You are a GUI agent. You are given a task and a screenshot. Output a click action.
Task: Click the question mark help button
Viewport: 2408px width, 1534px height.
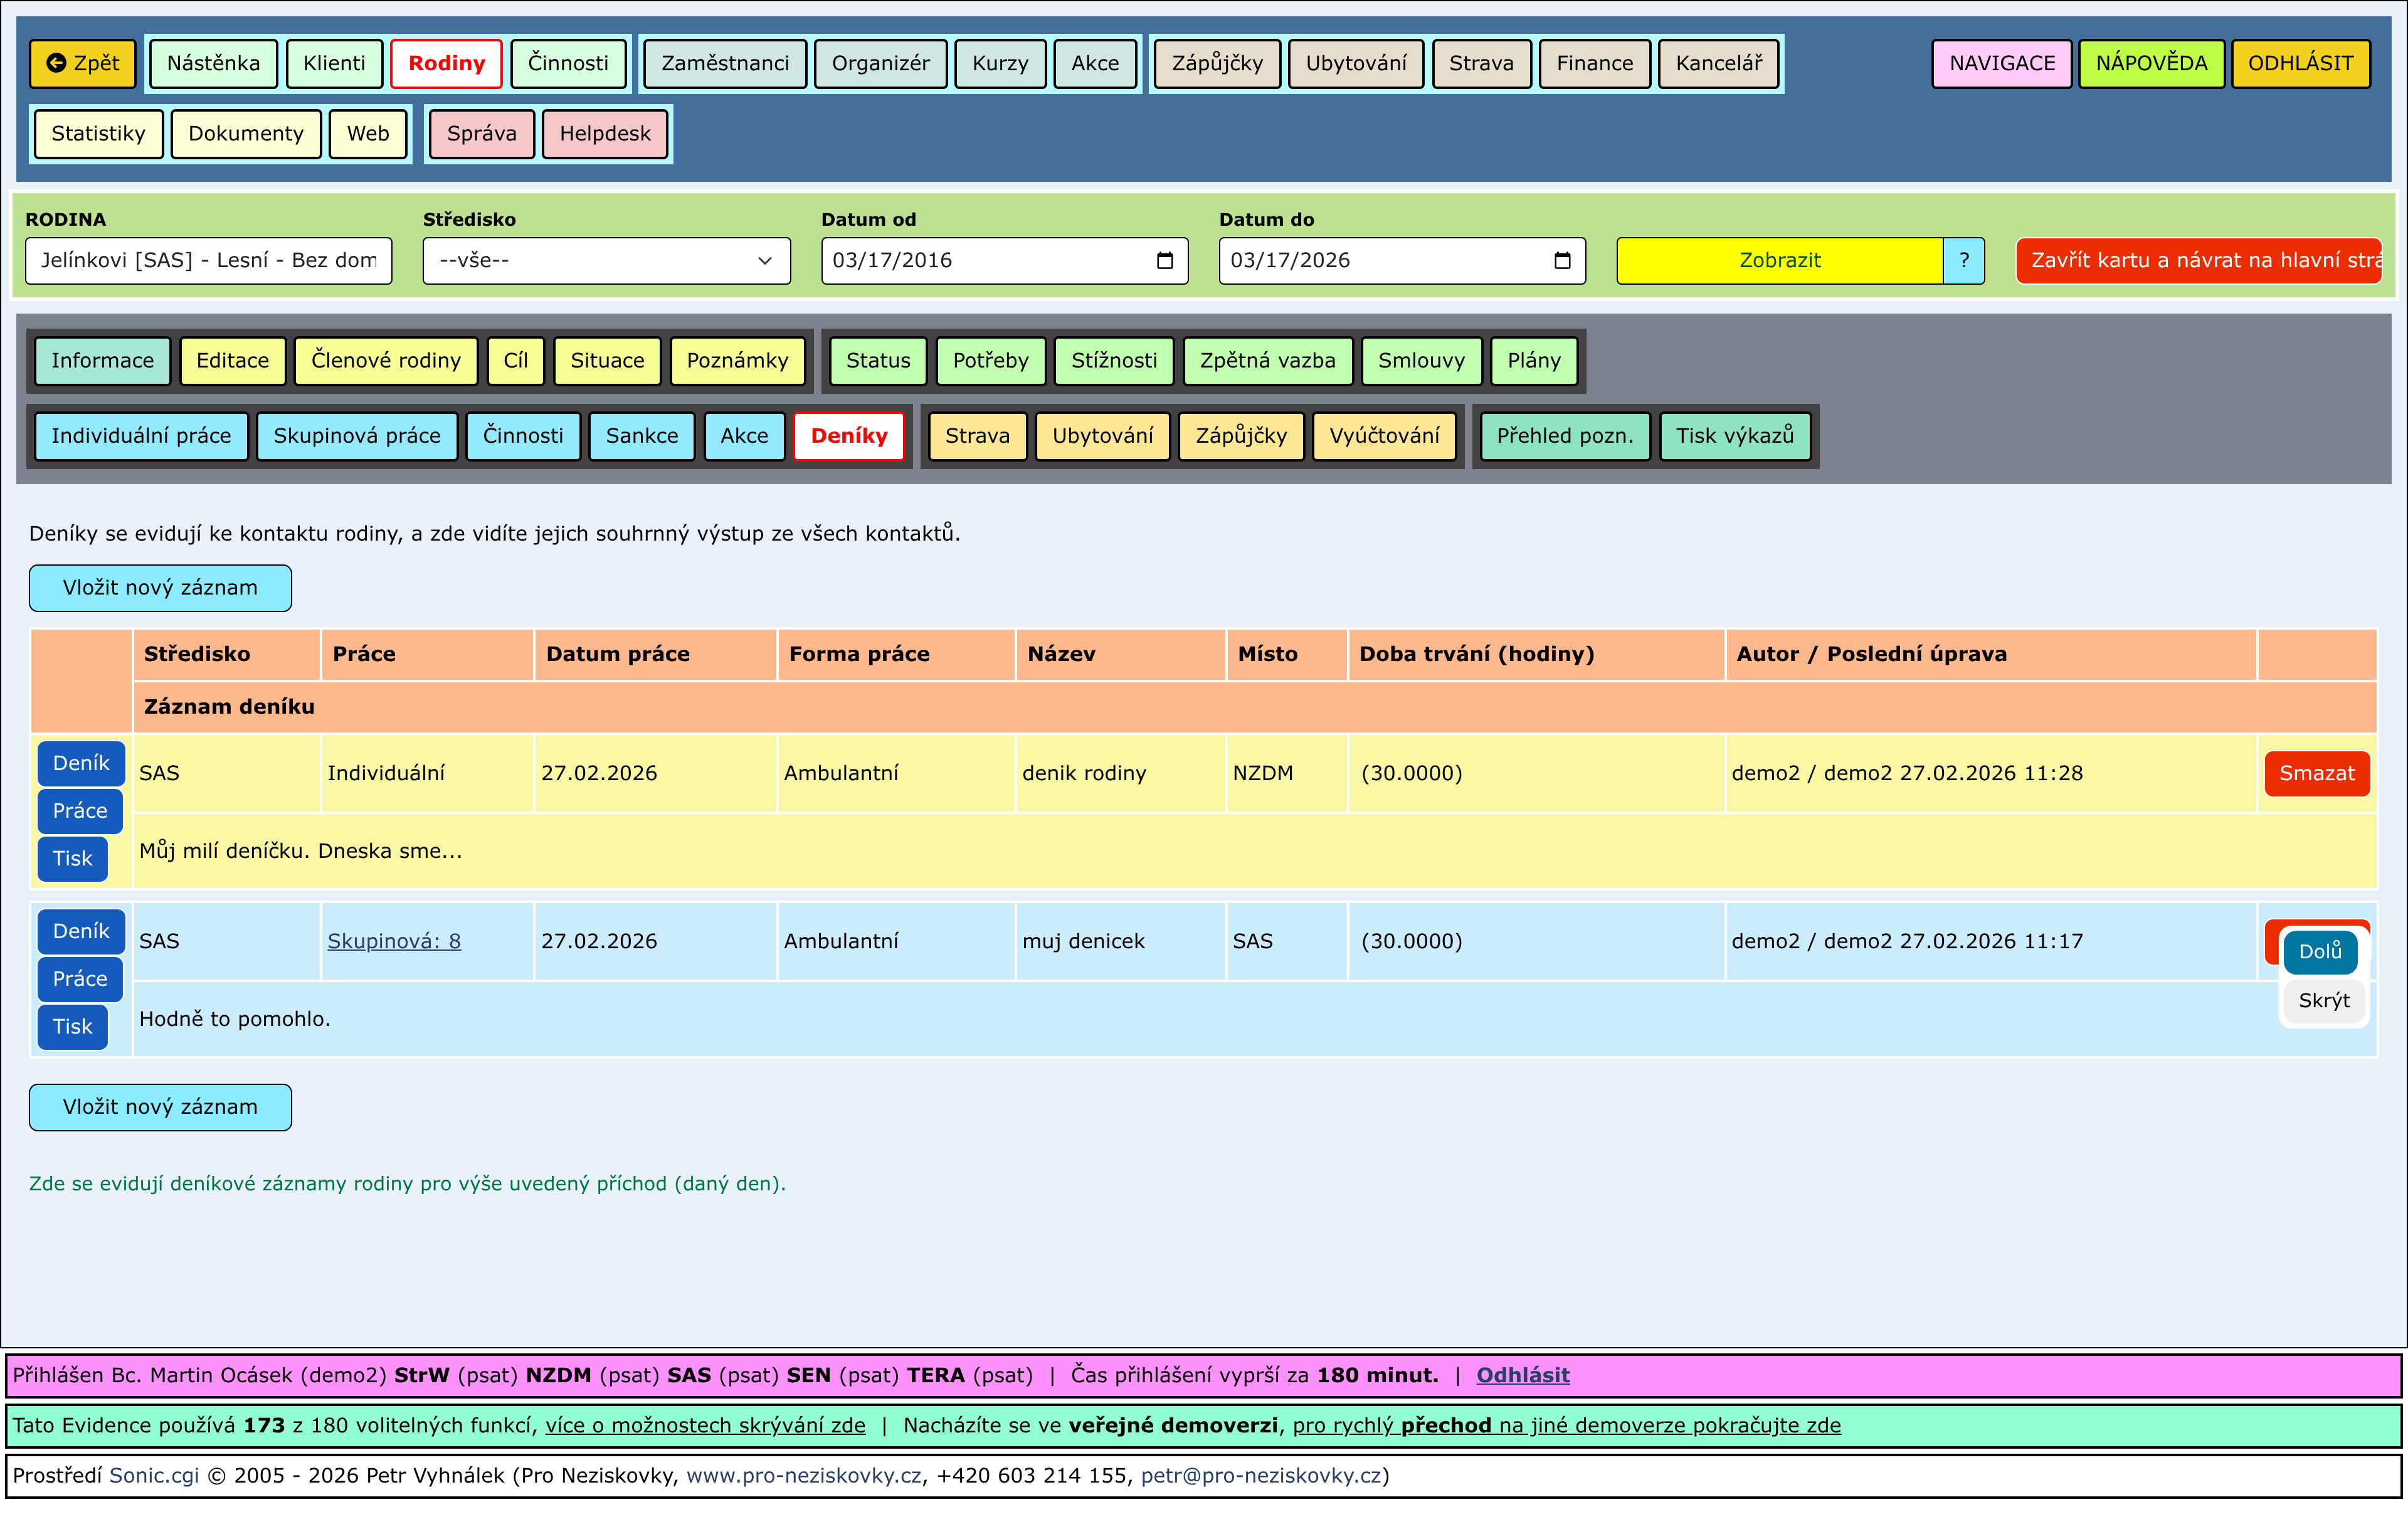[x=1963, y=261]
